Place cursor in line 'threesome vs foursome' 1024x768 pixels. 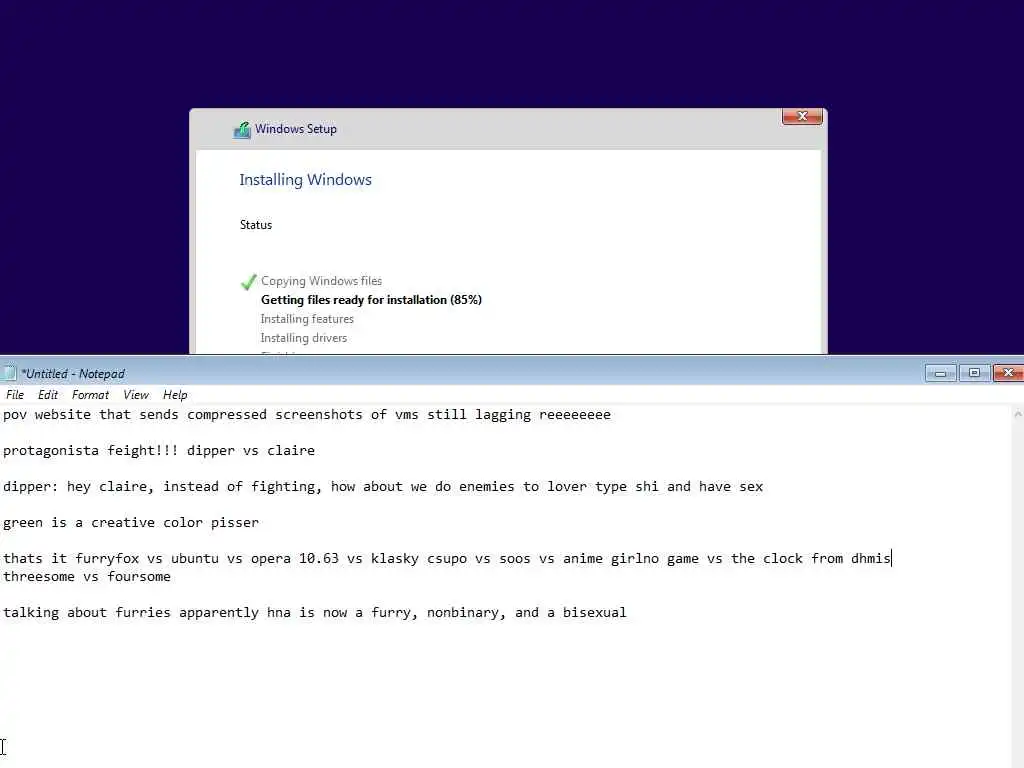tap(87, 577)
